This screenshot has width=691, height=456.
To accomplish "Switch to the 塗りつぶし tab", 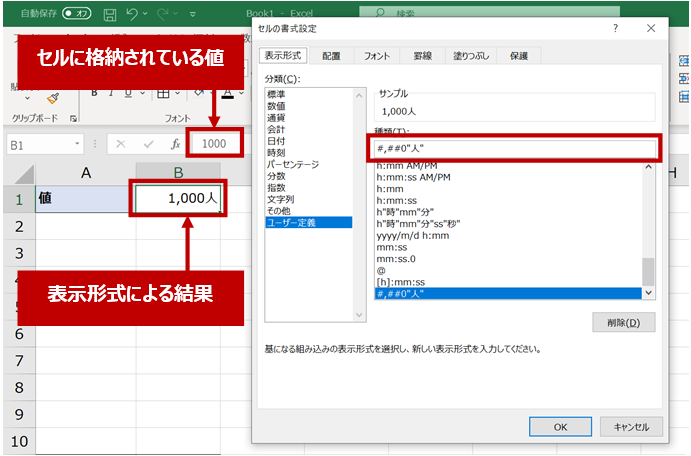I will [x=473, y=57].
